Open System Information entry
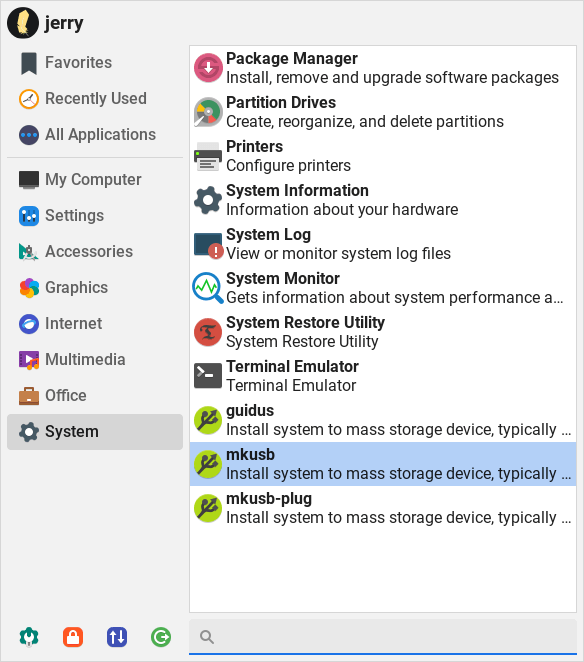This screenshot has width=584, height=662. pos(383,200)
